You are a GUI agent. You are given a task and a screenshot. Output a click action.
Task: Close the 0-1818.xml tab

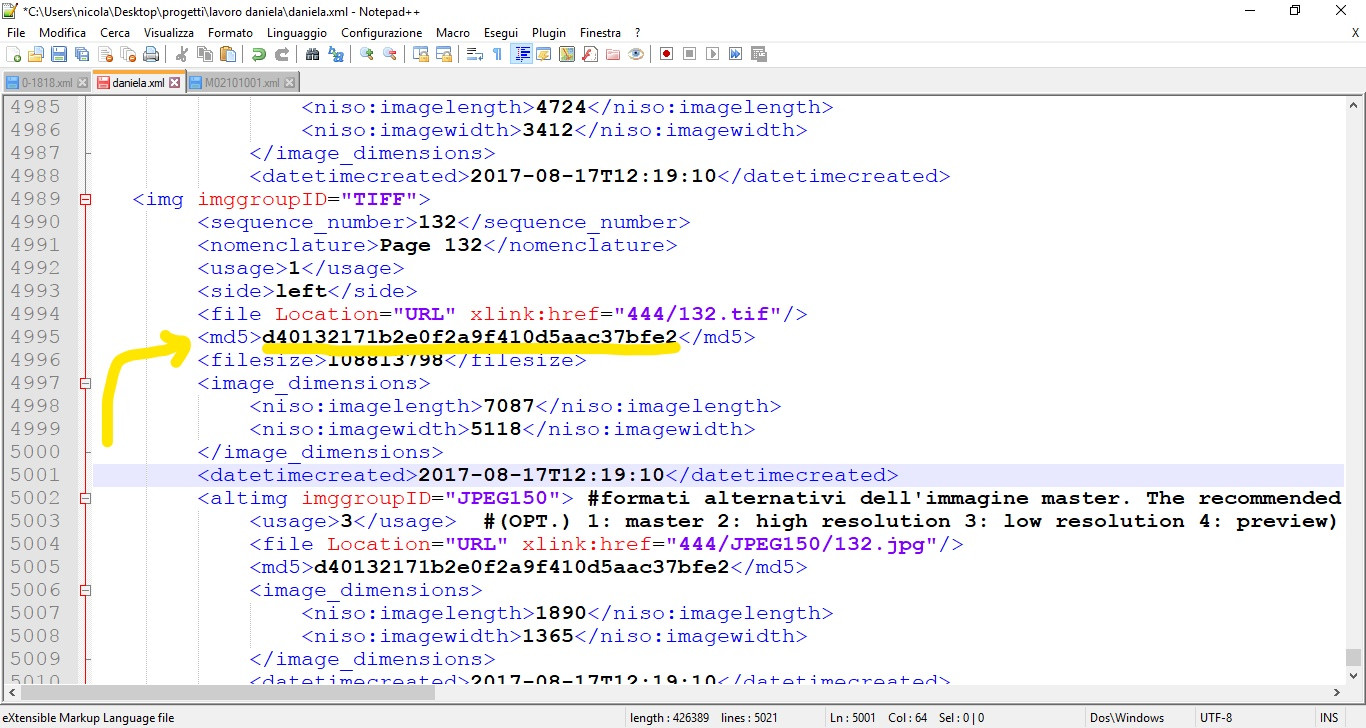click(82, 83)
